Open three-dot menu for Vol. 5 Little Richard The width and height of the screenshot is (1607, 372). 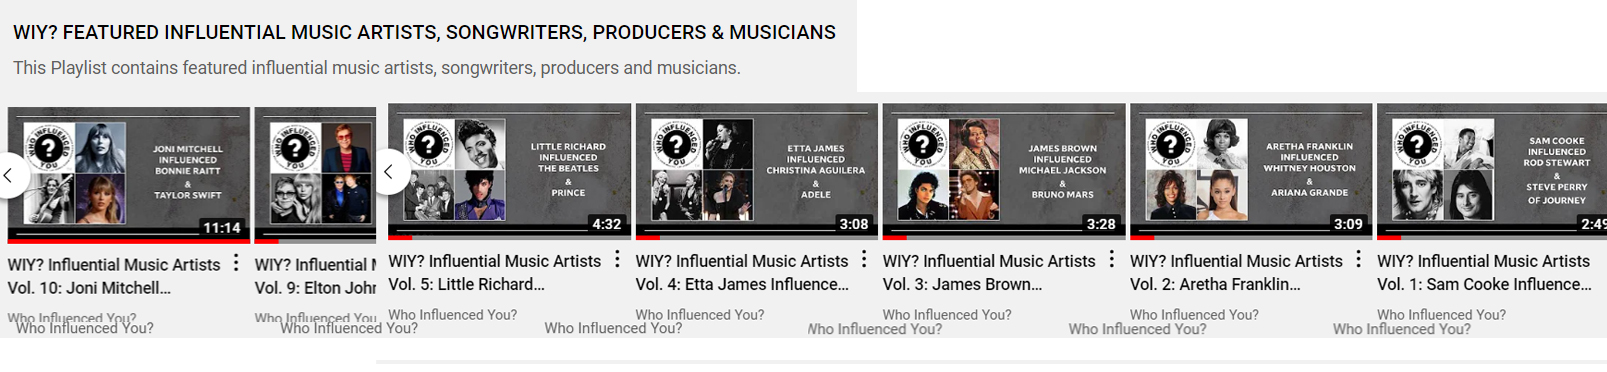pos(617,258)
